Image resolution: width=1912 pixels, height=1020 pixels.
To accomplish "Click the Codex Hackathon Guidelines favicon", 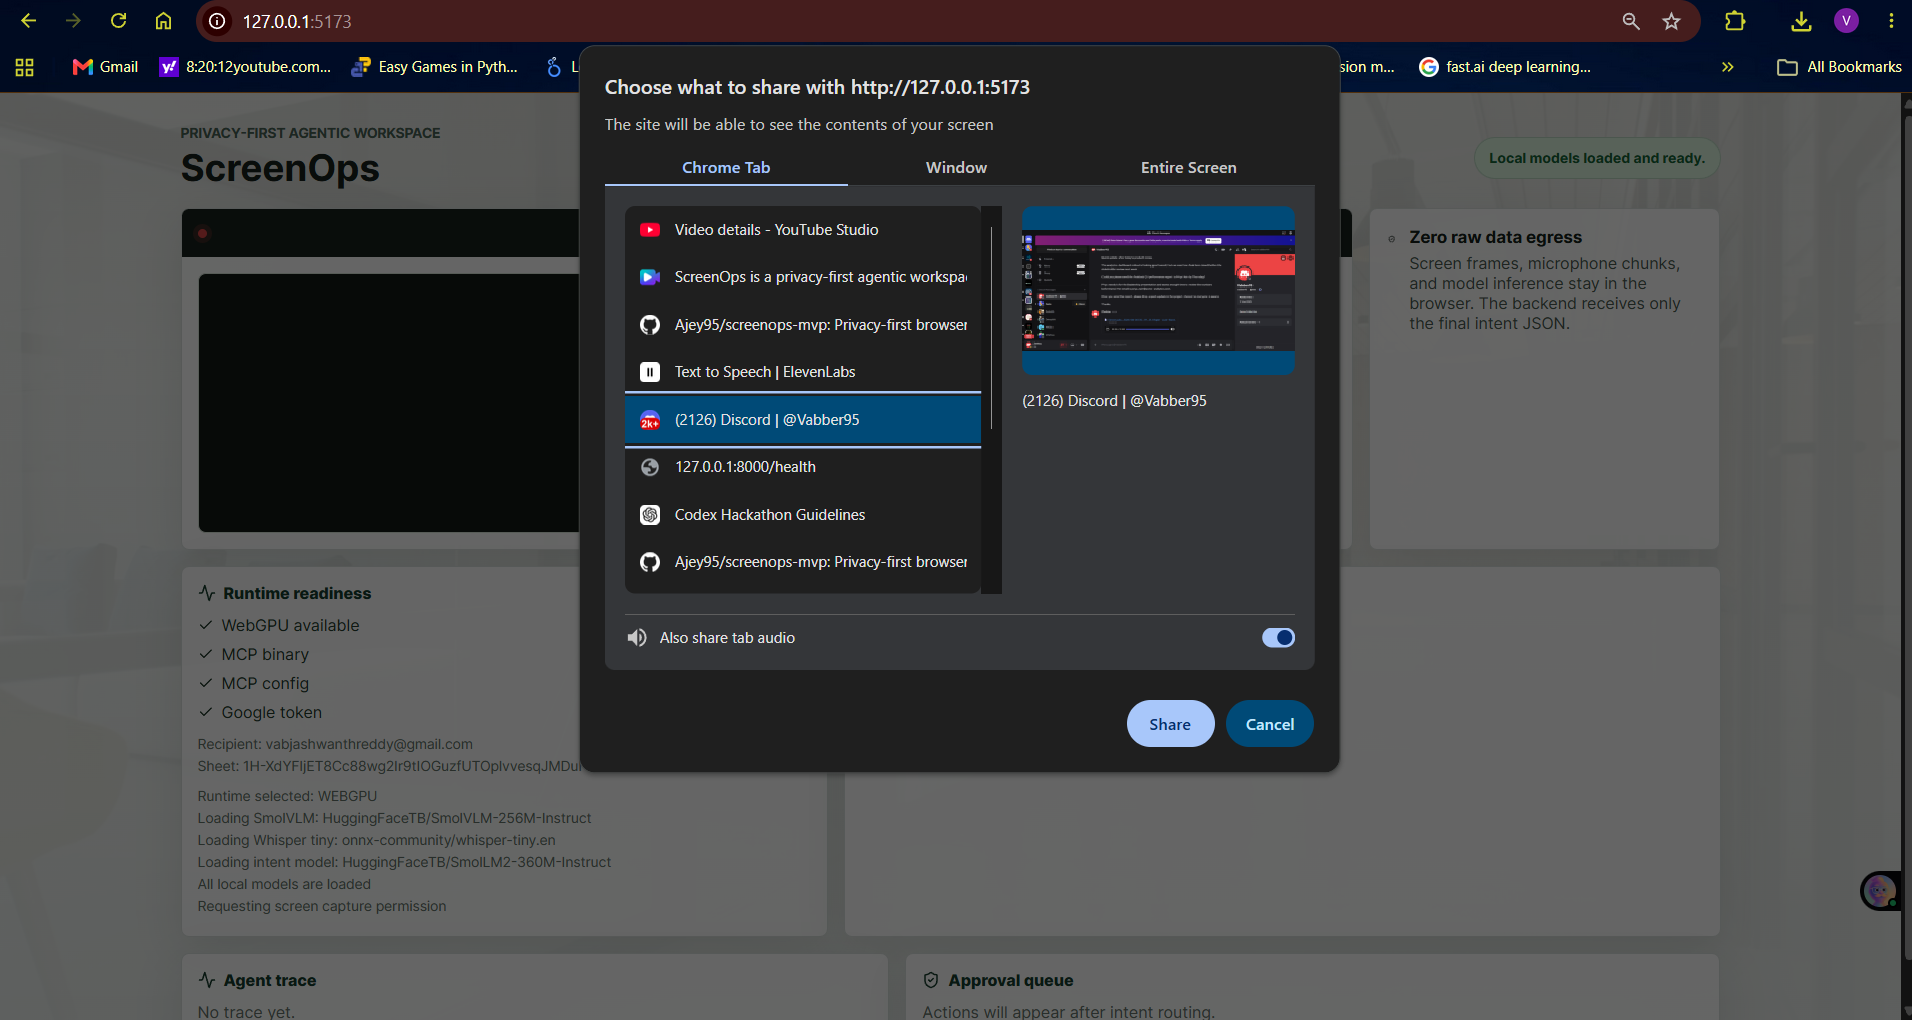I will pos(650,515).
